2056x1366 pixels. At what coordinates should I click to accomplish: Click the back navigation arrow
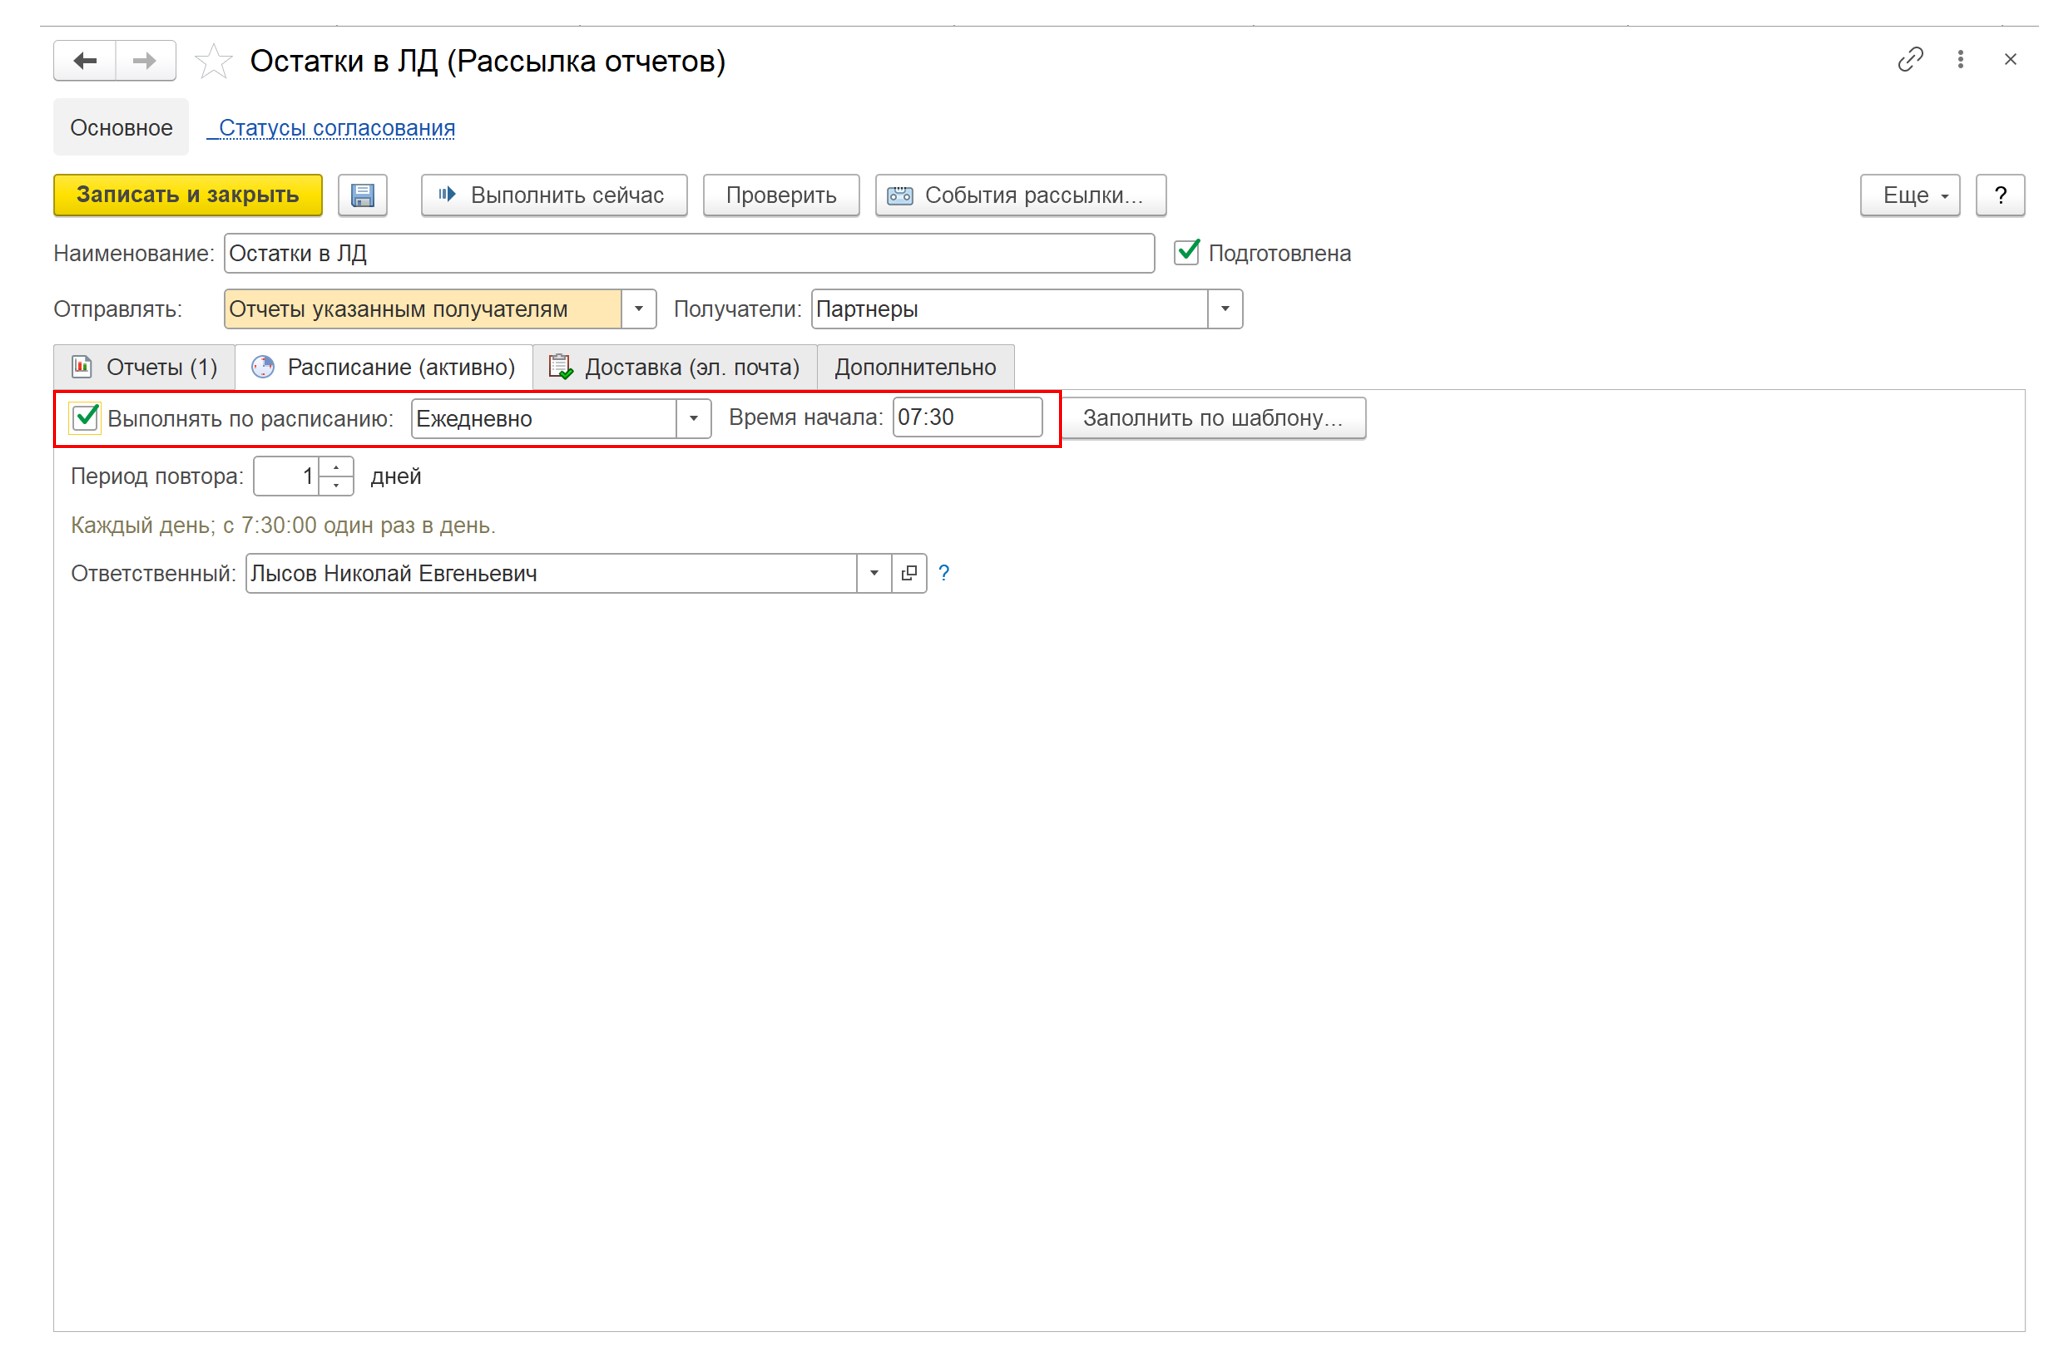point(85,61)
